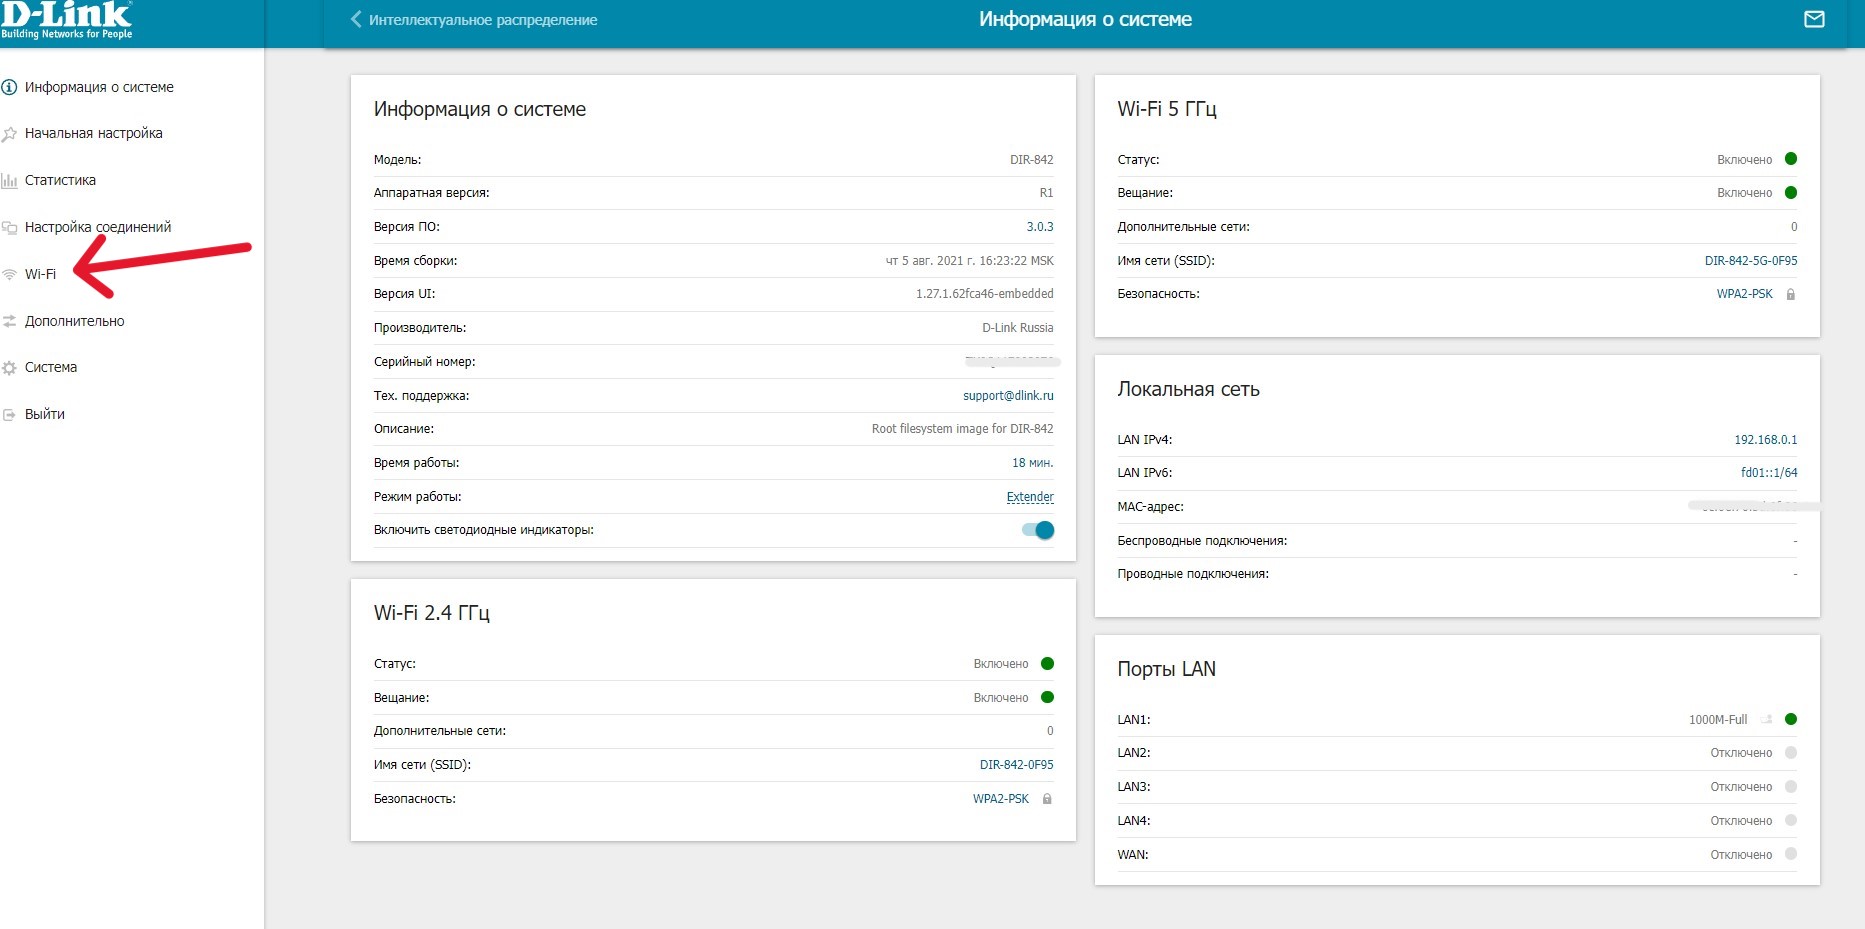Click the lock icon in Wi-Fi 5 ГГц security row
Image resolution: width=1865 pixels, height=929 pixels.
coord(1791,294)
